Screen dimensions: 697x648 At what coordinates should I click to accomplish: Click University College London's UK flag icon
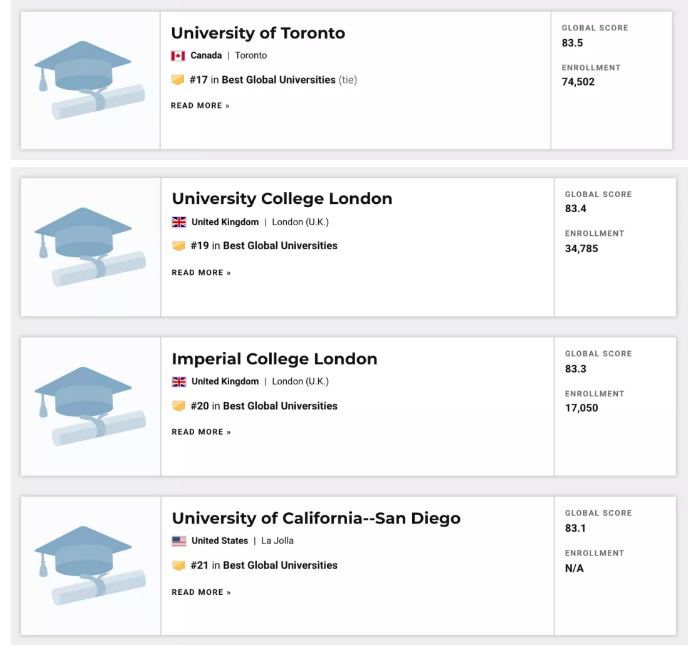coord(179,222)
